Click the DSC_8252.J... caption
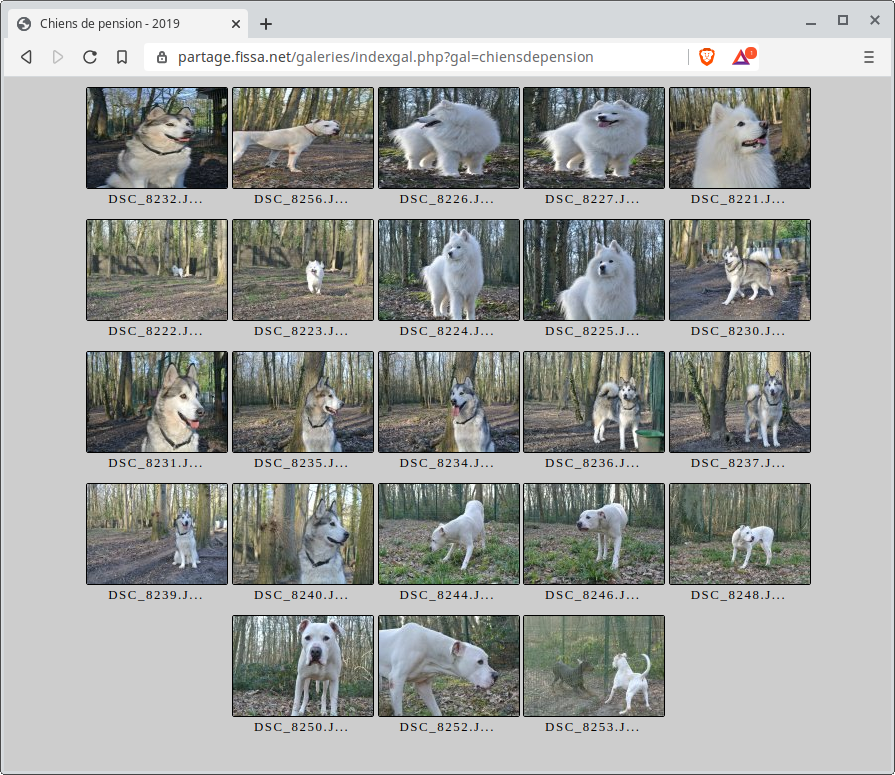The image size is (895, 775). click(x=446, y=728)
